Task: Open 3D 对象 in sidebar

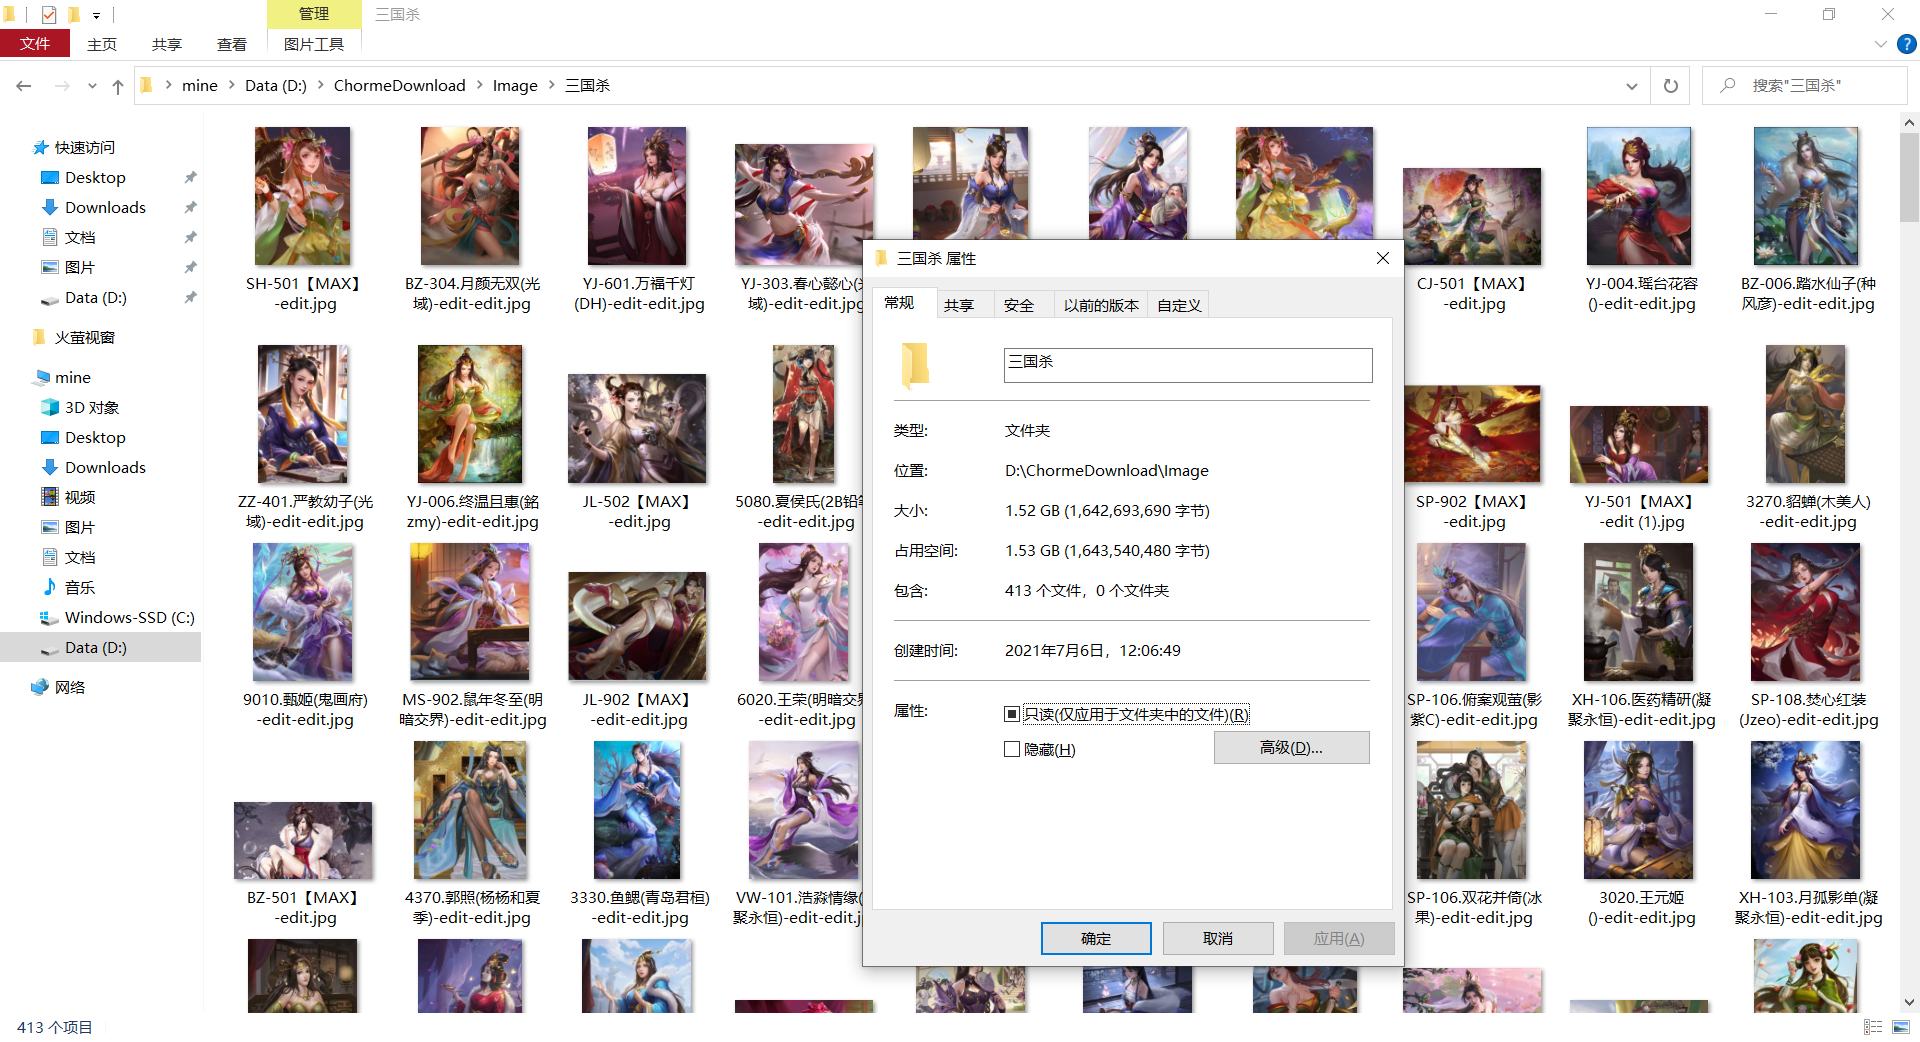Action: point(91,407)
